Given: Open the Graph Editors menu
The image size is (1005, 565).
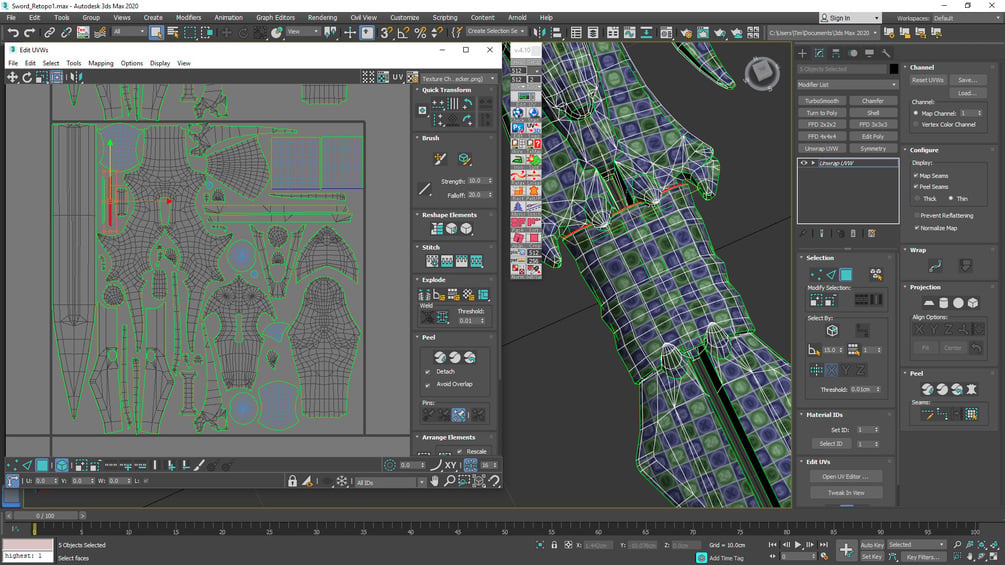Looking at the screenshot, I should pos(276,17).
